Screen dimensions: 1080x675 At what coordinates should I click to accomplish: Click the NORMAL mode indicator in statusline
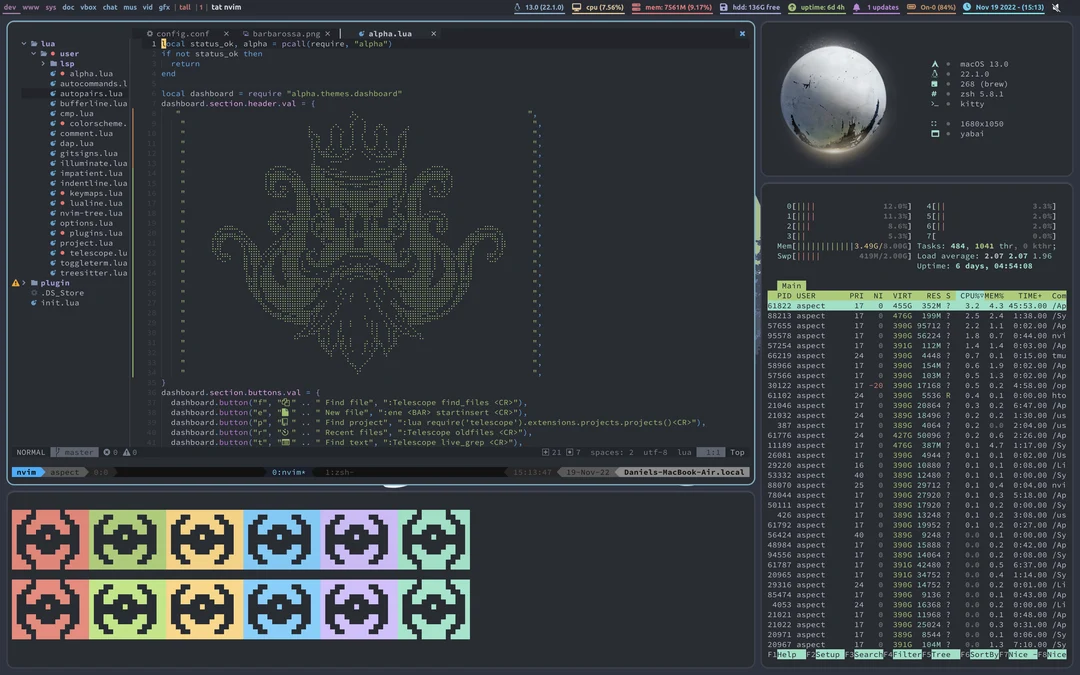point(30,453)
